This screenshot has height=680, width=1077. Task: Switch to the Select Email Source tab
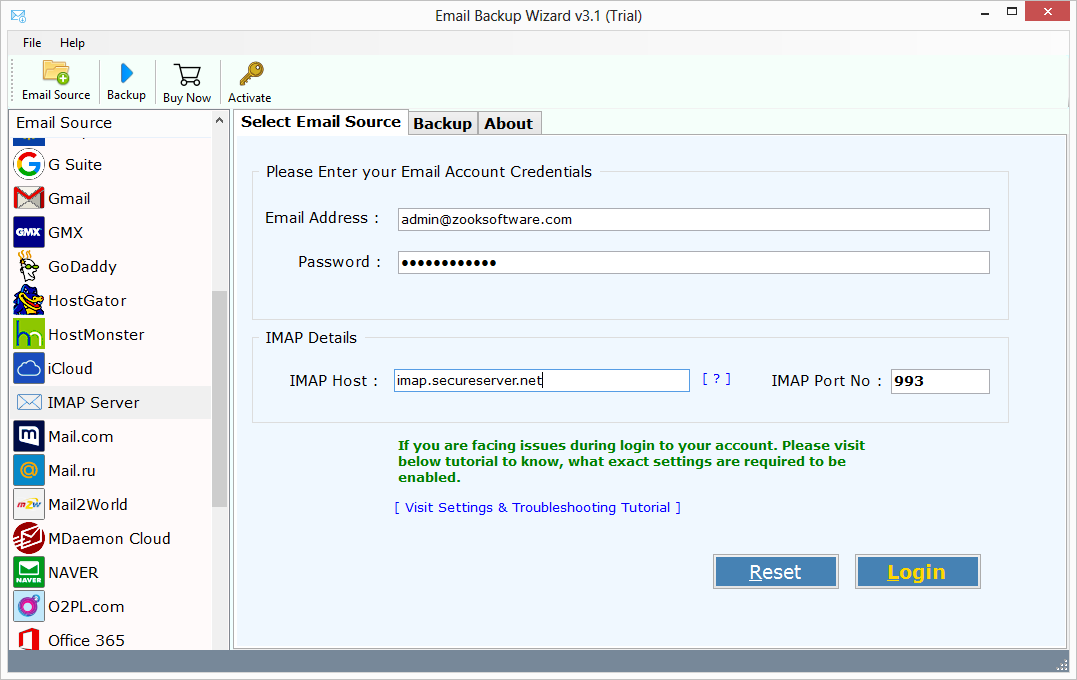[321, 122]
